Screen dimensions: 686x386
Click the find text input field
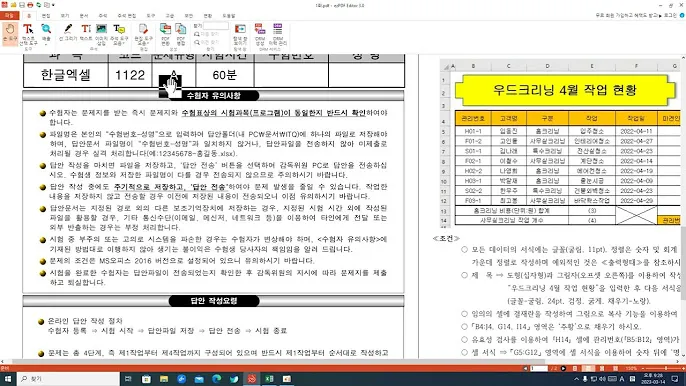(x=216, y=26)
